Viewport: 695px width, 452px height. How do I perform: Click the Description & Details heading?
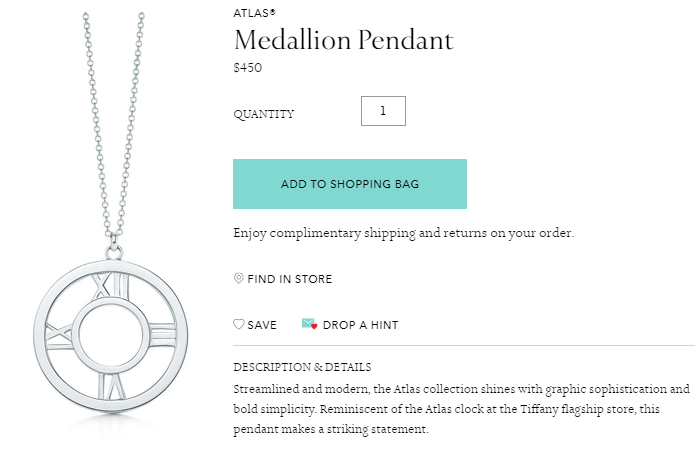pyautogui.click(x=302, y=367)
